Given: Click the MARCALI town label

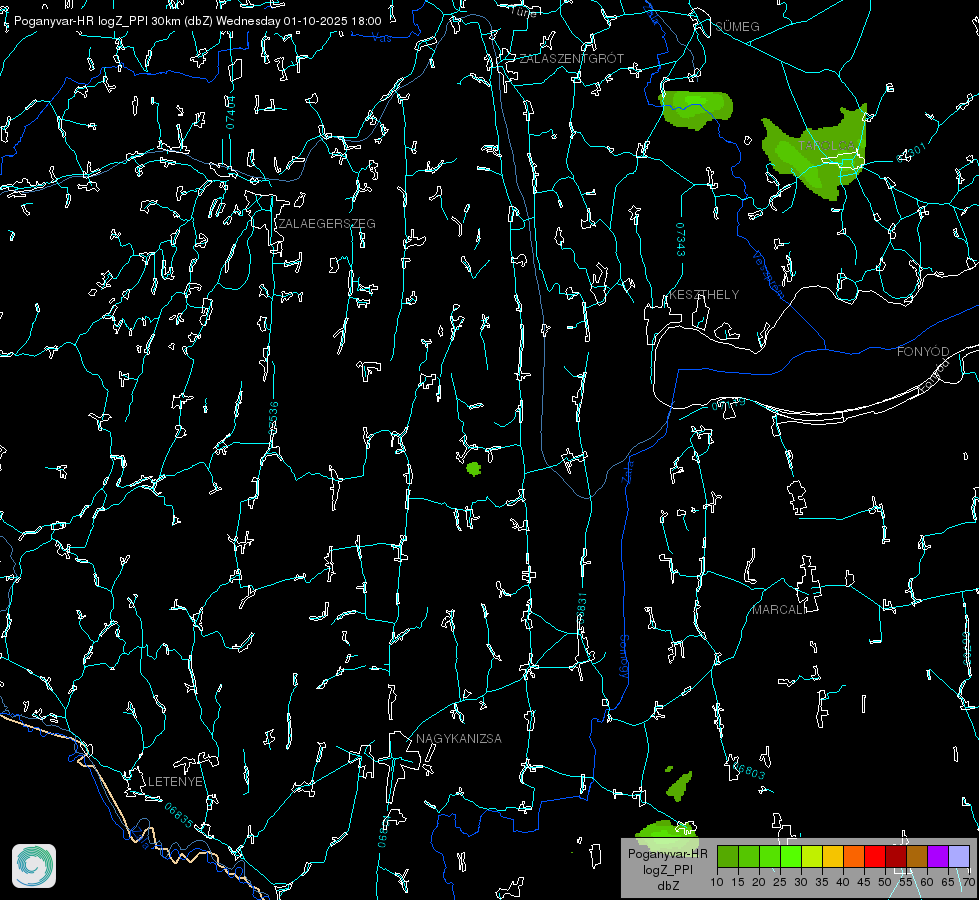Looking at the screenshot, I should click(779, 610).
